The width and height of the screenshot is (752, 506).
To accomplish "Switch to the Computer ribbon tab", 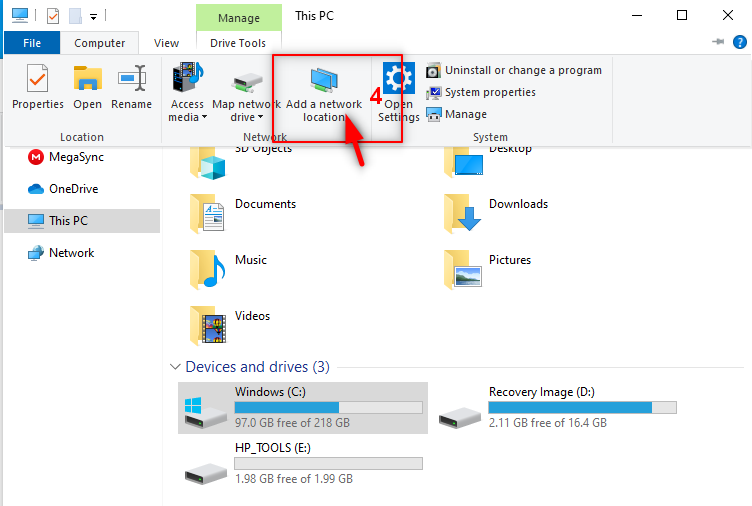I will pyautogui.click(x=99, y=43).
